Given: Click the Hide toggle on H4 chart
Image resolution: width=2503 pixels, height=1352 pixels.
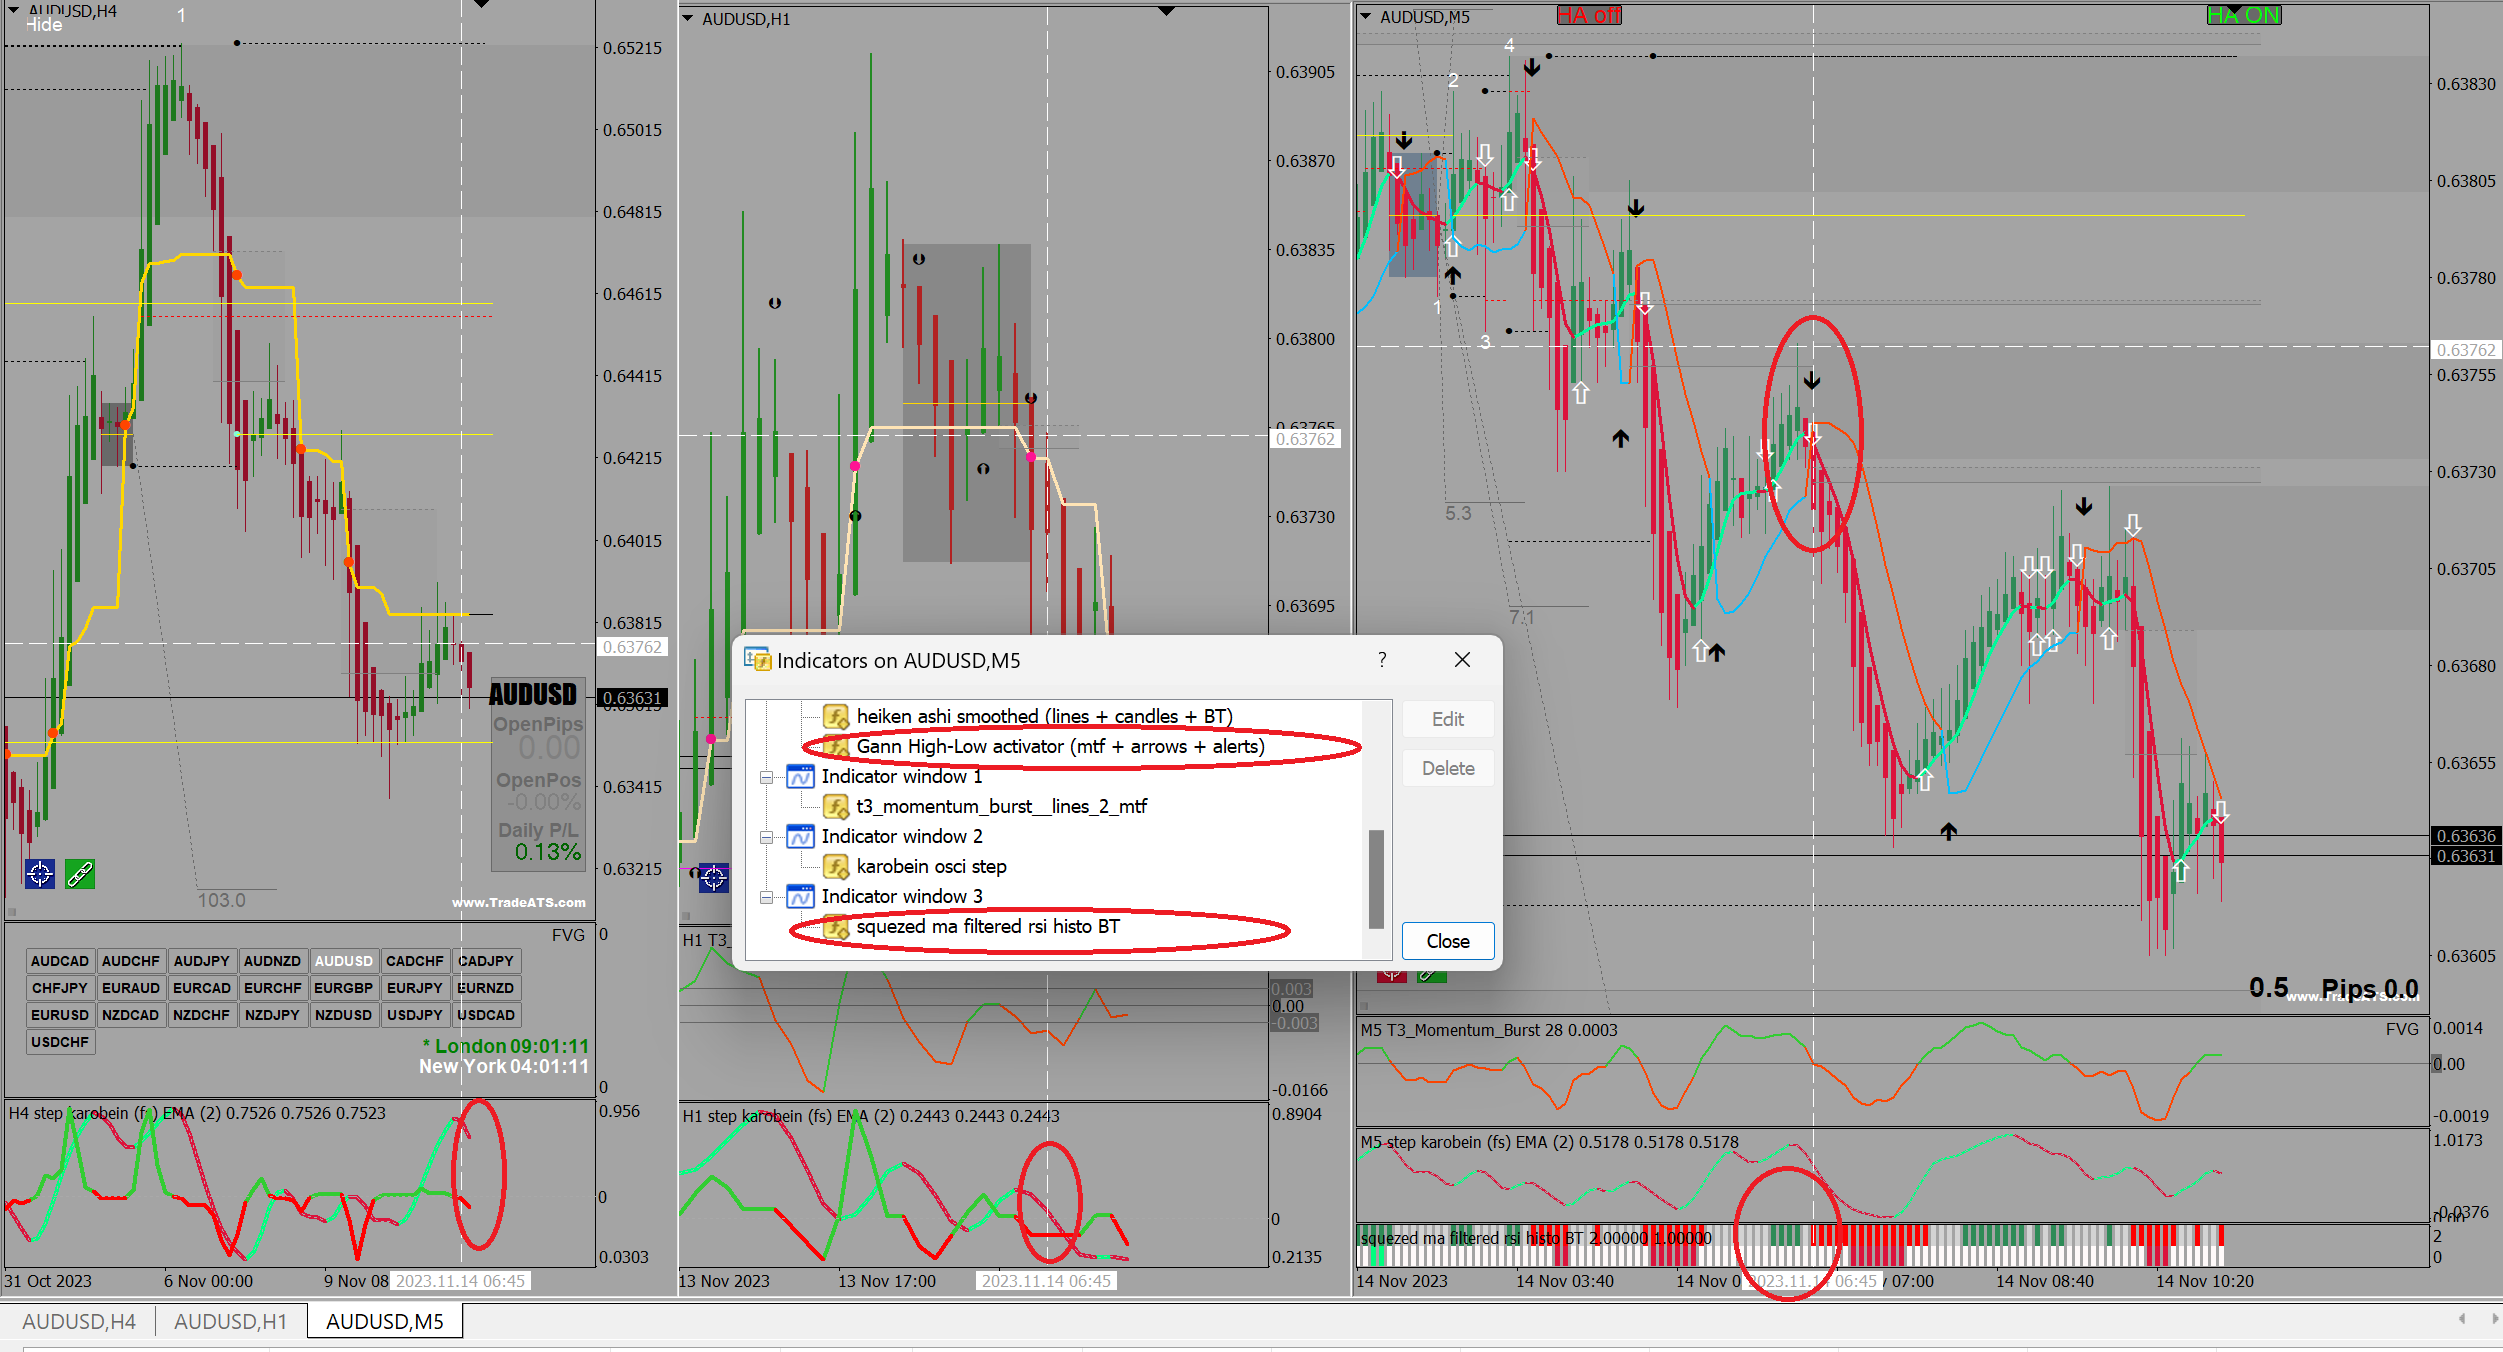Looking at the screenshot, I should tap(44, 25).
